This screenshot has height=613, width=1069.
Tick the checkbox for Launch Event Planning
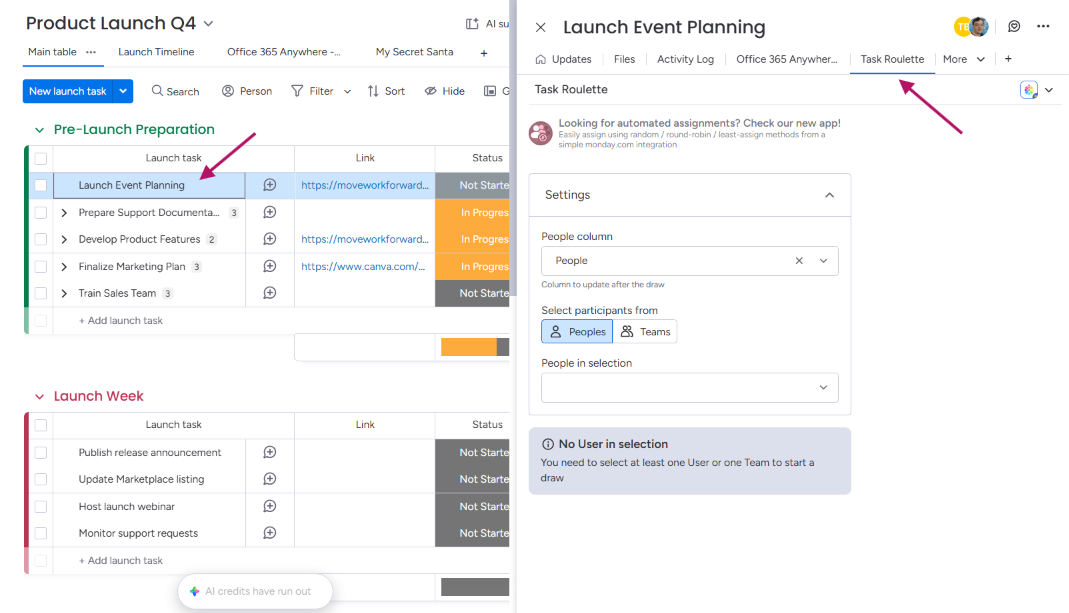pos(41,185)
